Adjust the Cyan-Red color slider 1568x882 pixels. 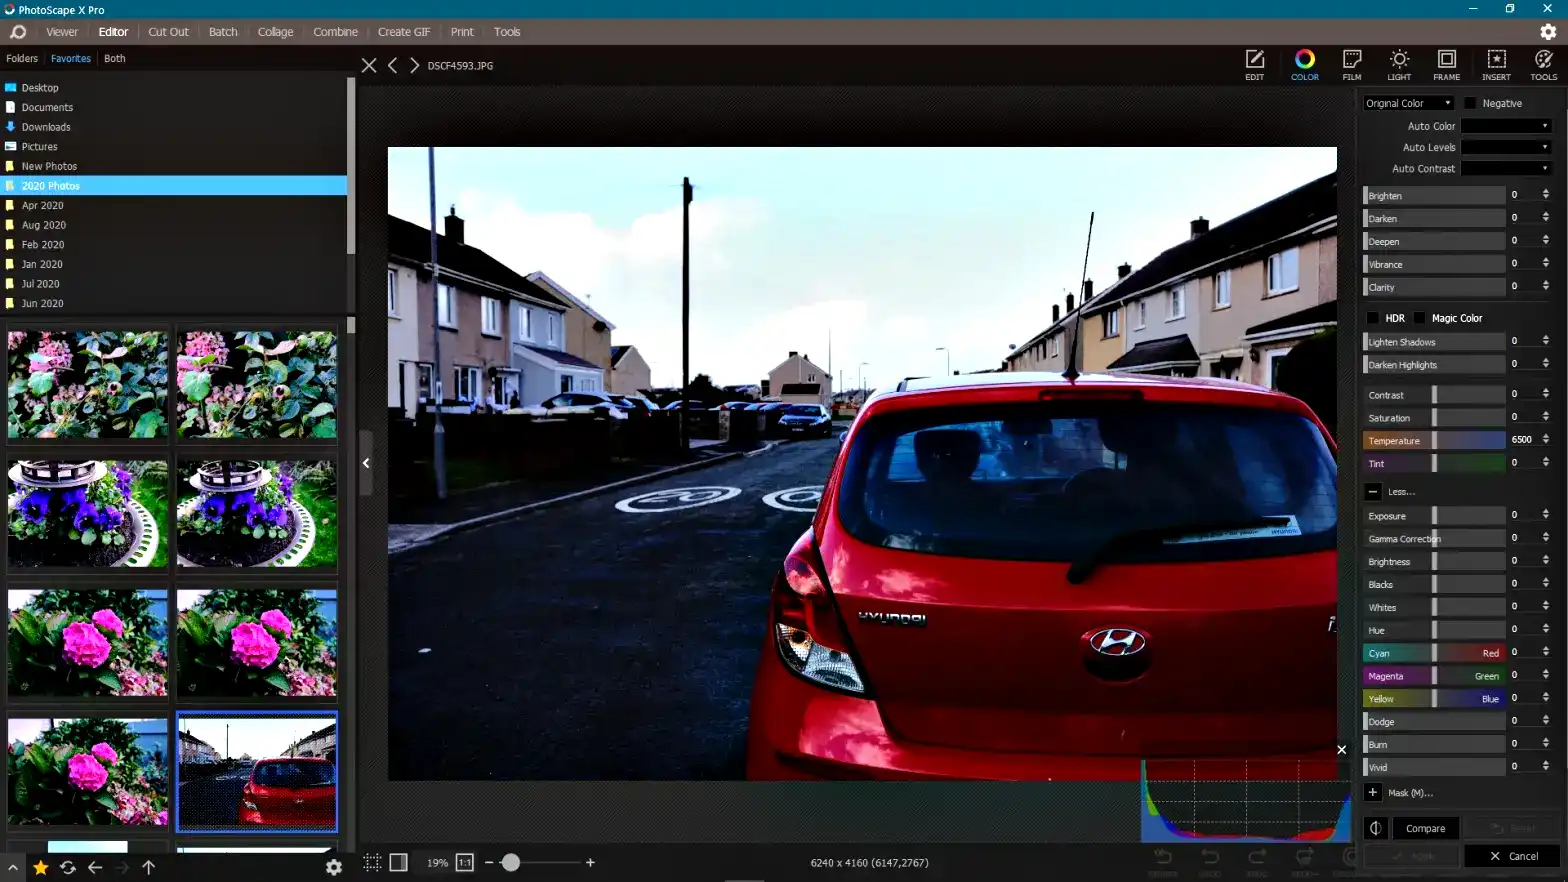[x=1434, y=653]
